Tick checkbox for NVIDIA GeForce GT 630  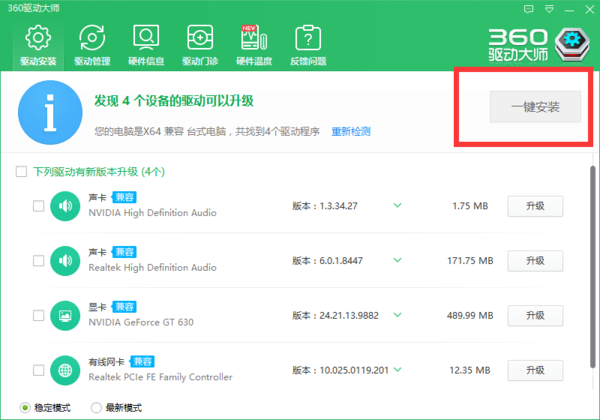tap(38, 316)
